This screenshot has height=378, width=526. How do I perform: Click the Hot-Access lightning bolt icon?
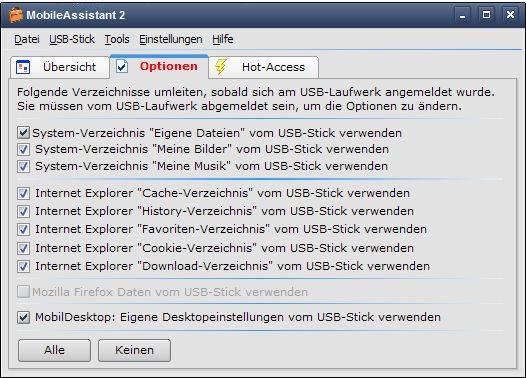(221, 67)
